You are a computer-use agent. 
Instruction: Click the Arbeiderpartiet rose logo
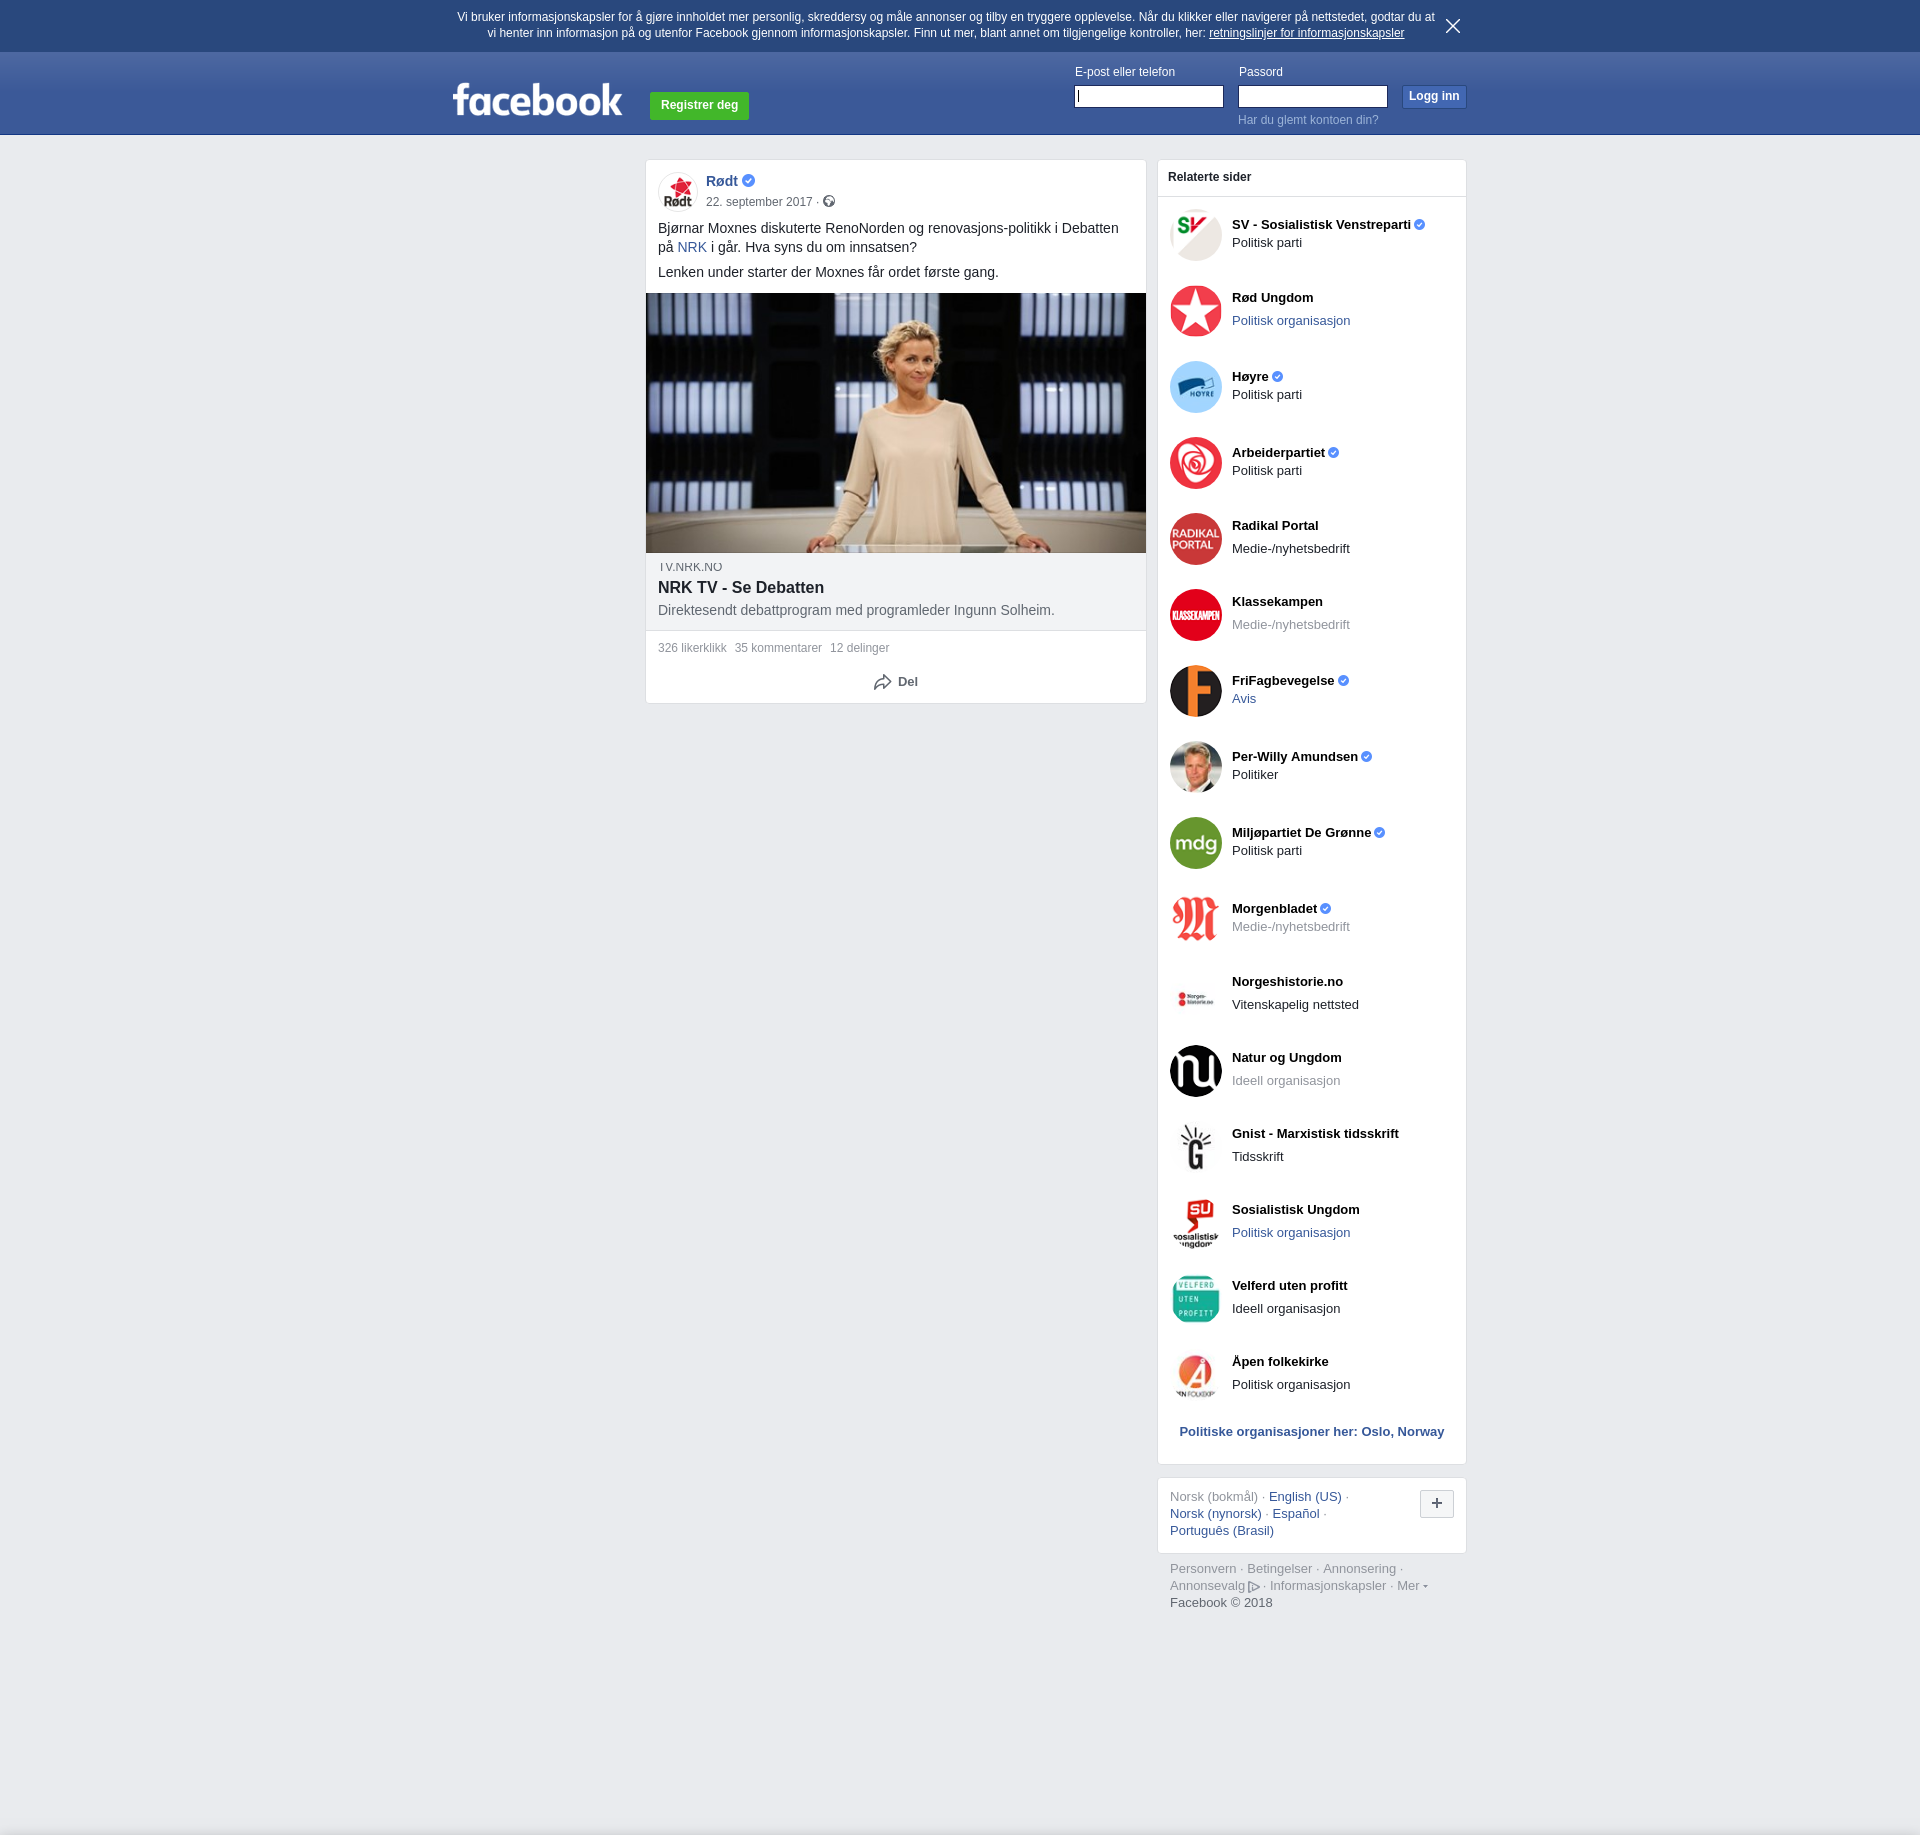[1195, 463]
